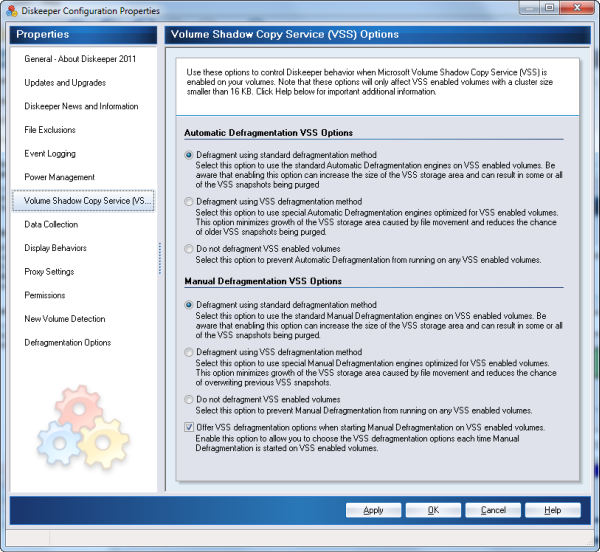Open Proxy Settings page
Screen dimensions: 600x552
coord(49,272)
